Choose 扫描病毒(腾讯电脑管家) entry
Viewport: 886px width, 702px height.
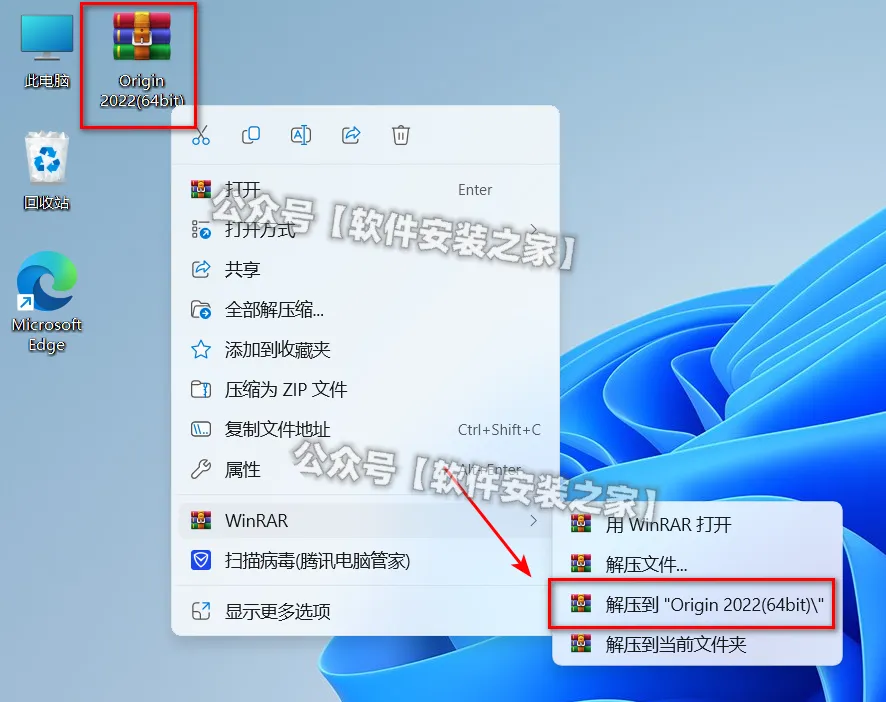(366, 561)
